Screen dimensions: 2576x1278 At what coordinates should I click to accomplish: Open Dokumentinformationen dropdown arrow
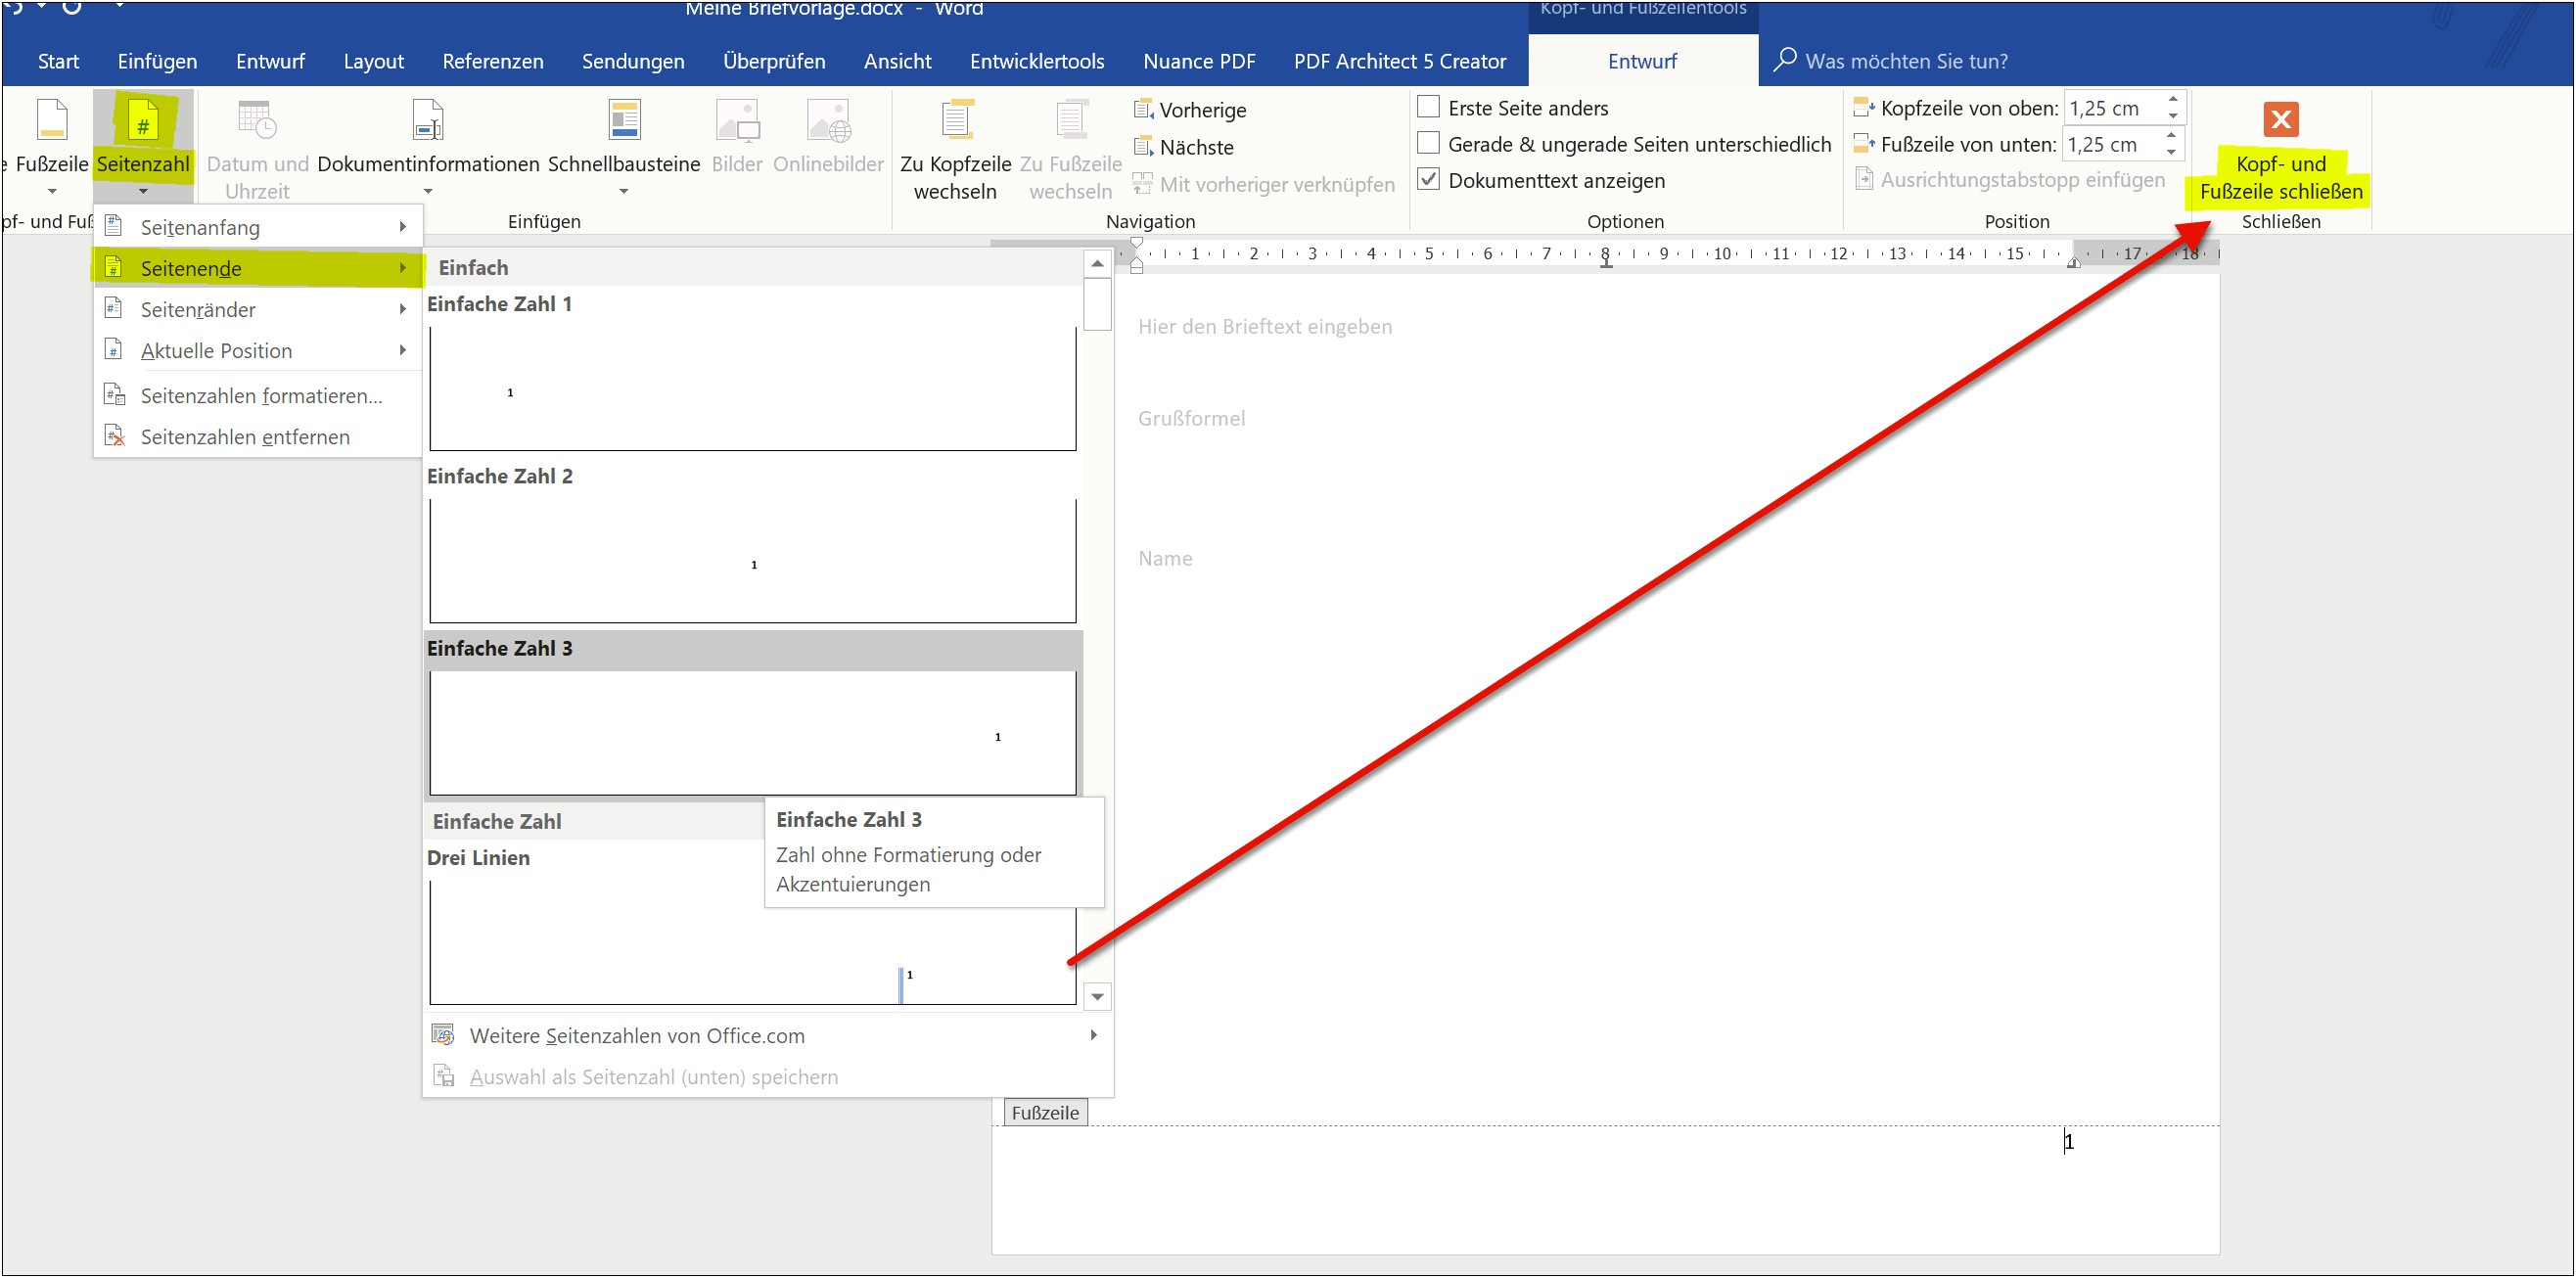point(428,191)
